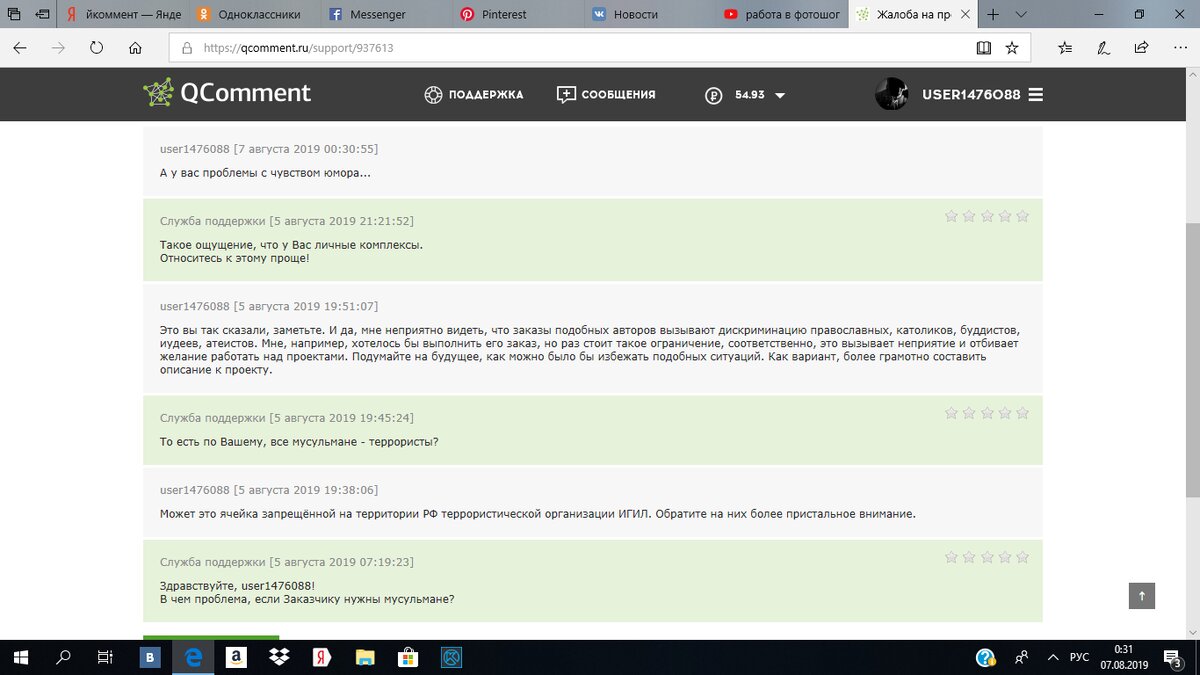1200x675 pixels.
Task: Expand the 54.93 balance dropdown
Action: 780,96
